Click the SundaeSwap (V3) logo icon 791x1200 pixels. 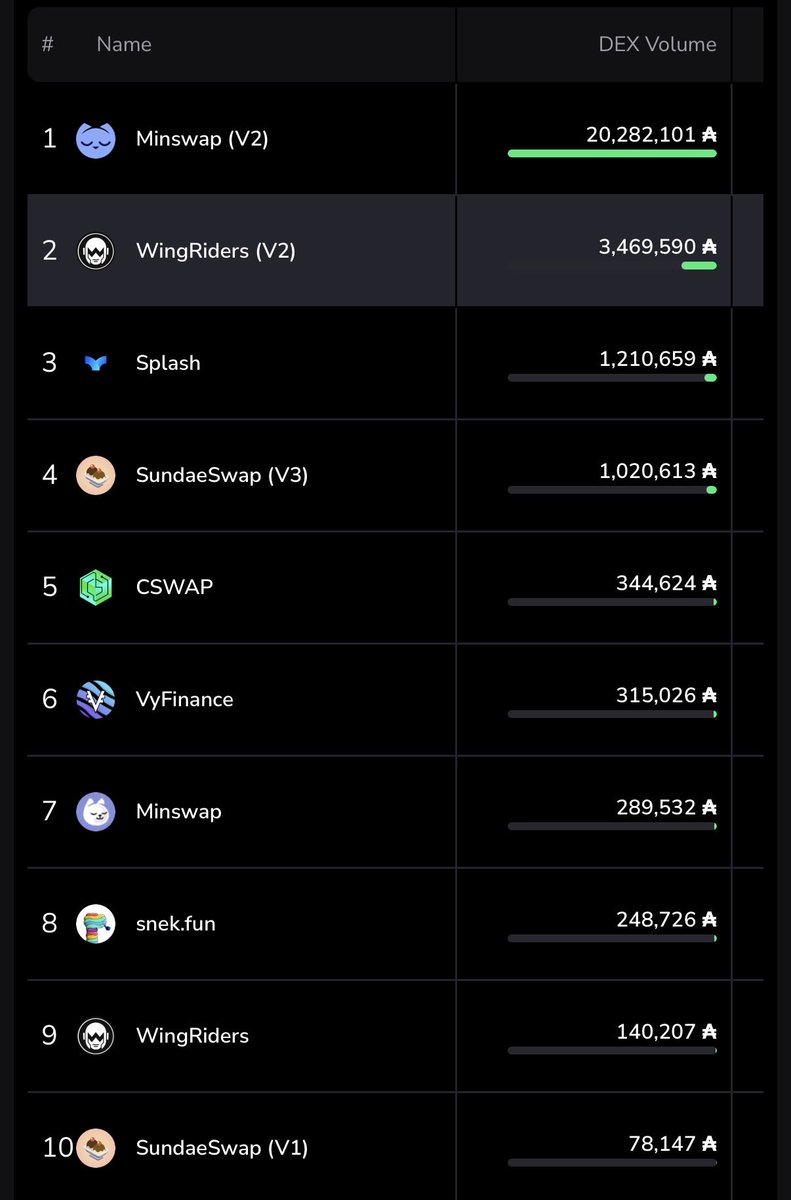pos(96,475)
